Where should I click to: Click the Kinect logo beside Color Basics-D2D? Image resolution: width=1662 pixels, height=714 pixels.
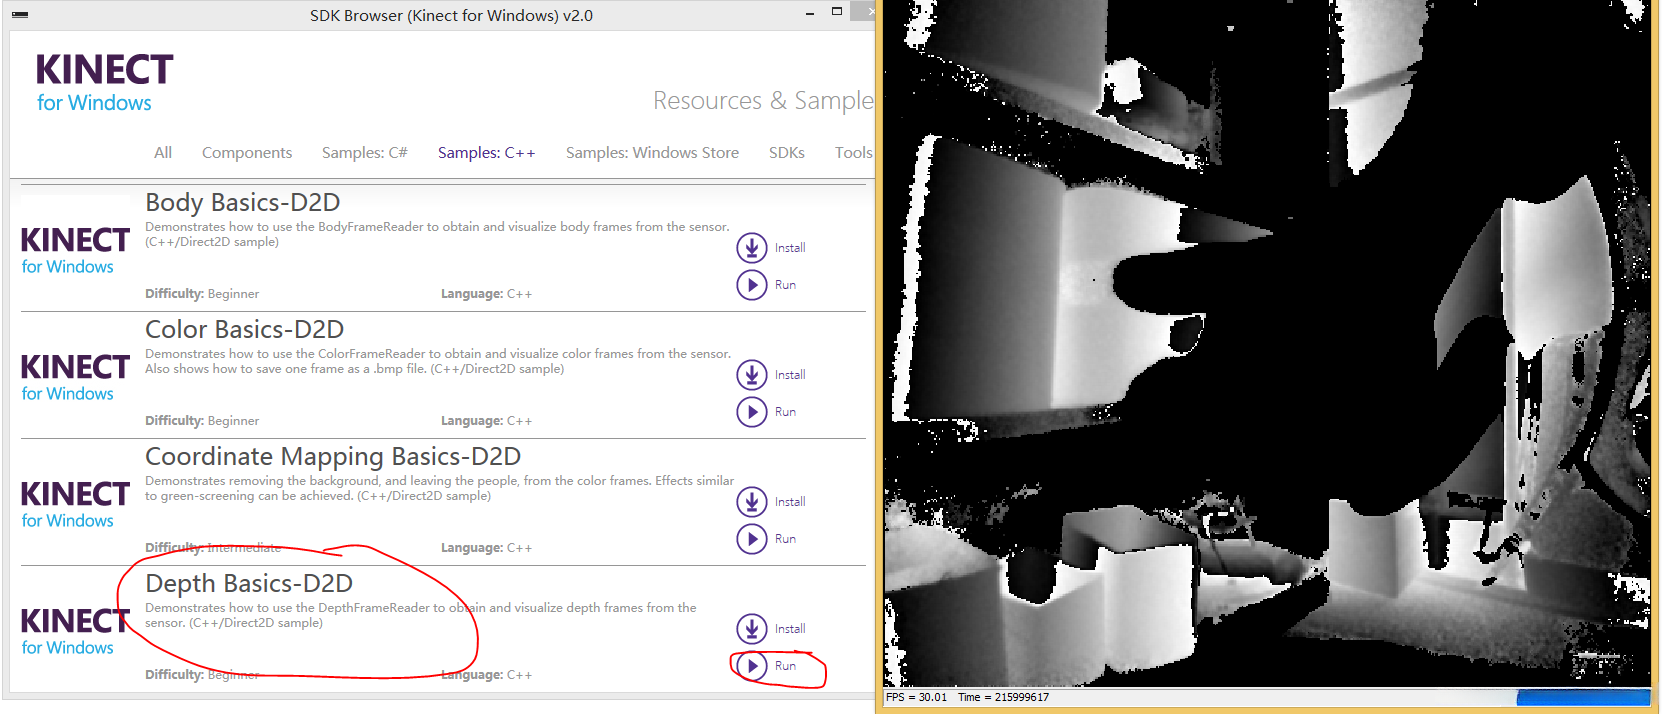click(x=75, y=377)
